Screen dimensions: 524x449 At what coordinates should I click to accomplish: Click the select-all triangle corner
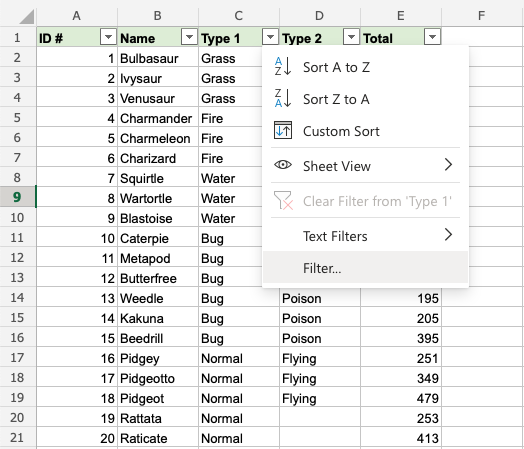[x=27, y=17]
